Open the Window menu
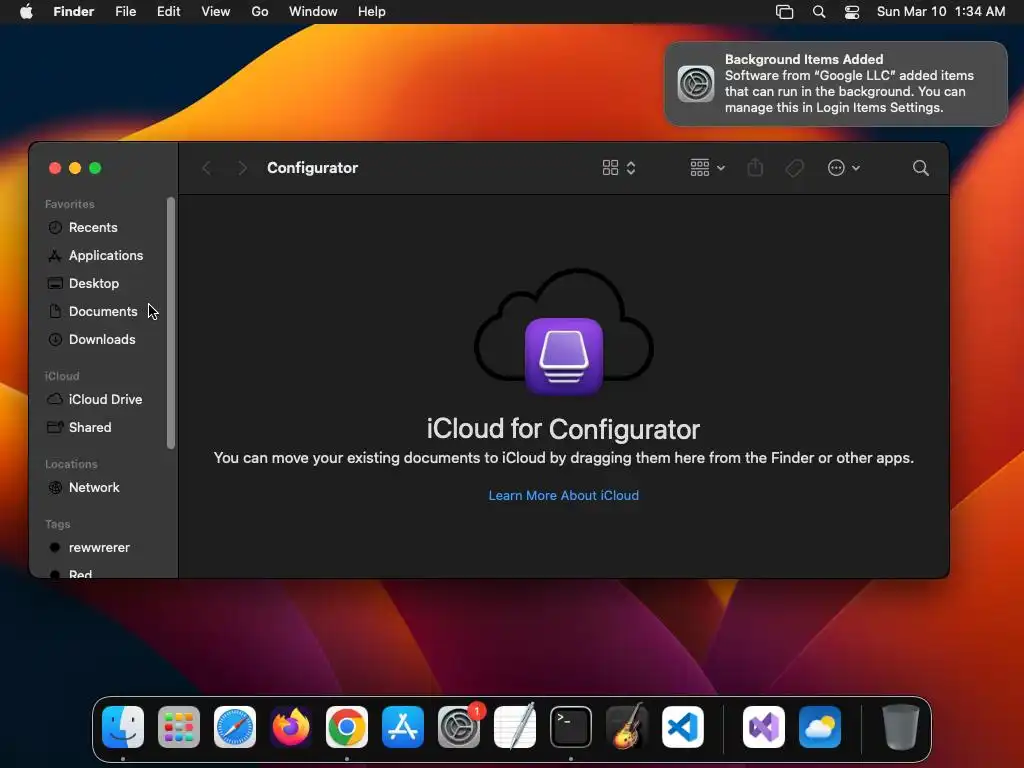The width and height of the screenshot is (1024, 768). (313, 12)
